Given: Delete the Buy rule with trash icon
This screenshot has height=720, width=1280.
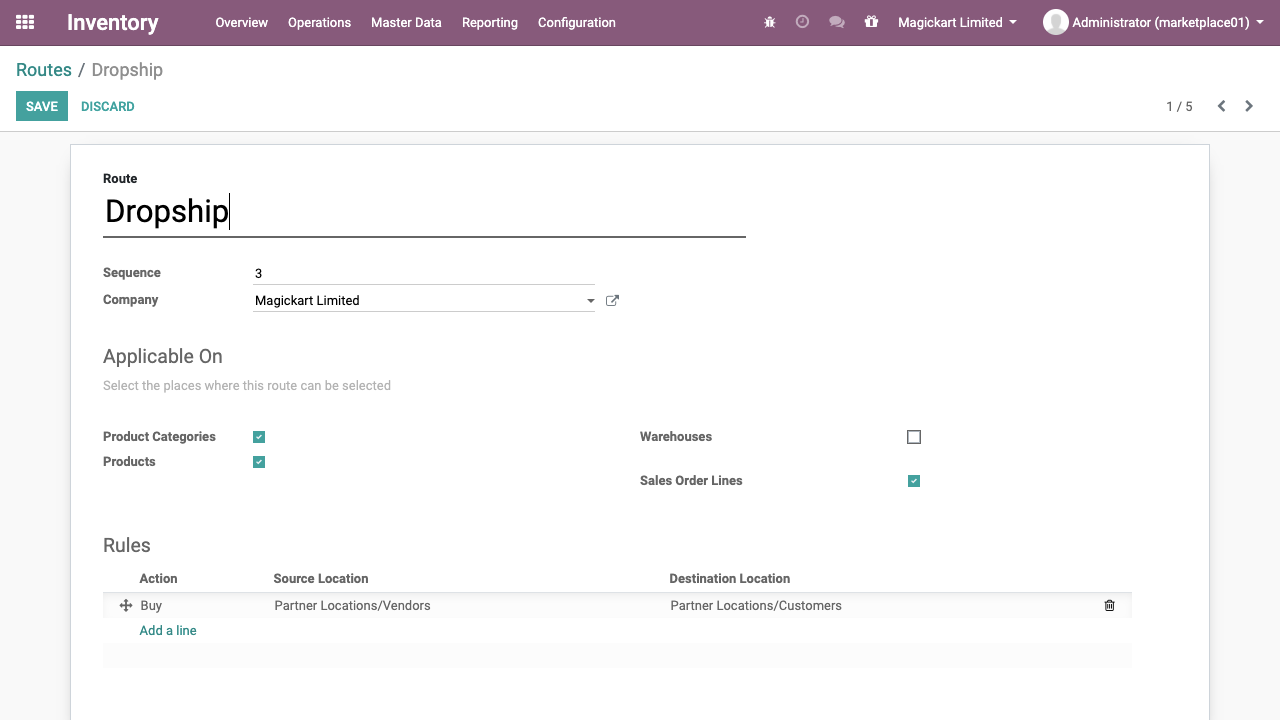Looking at the screenshot, I should pyautogui.click(x=1109, y=606).
